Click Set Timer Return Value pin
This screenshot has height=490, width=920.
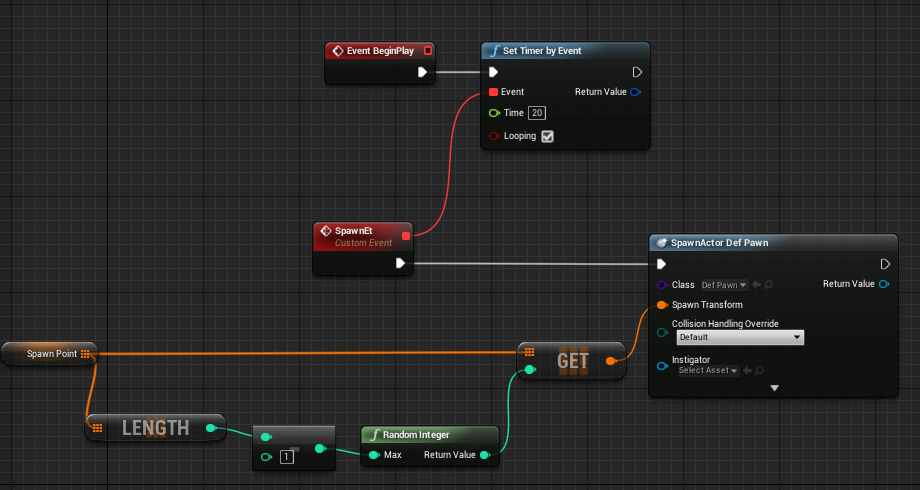pos(635,92)
